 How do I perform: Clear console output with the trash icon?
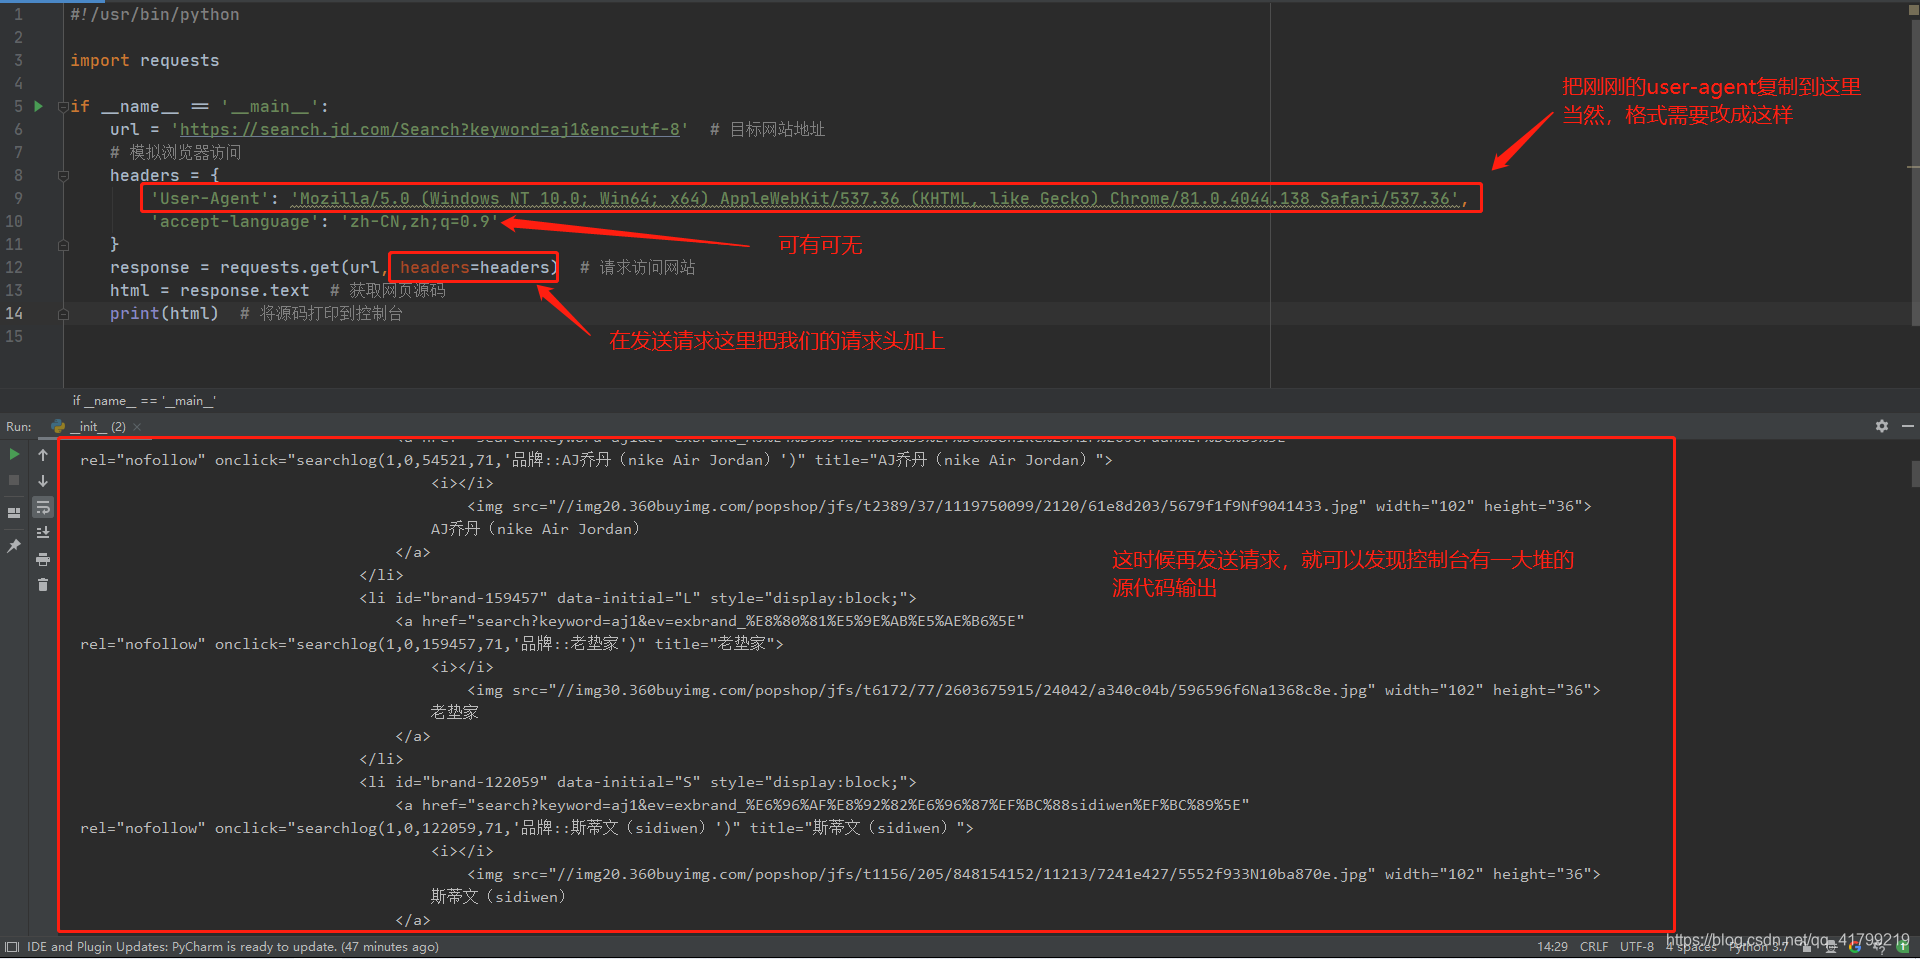point(43,584)
